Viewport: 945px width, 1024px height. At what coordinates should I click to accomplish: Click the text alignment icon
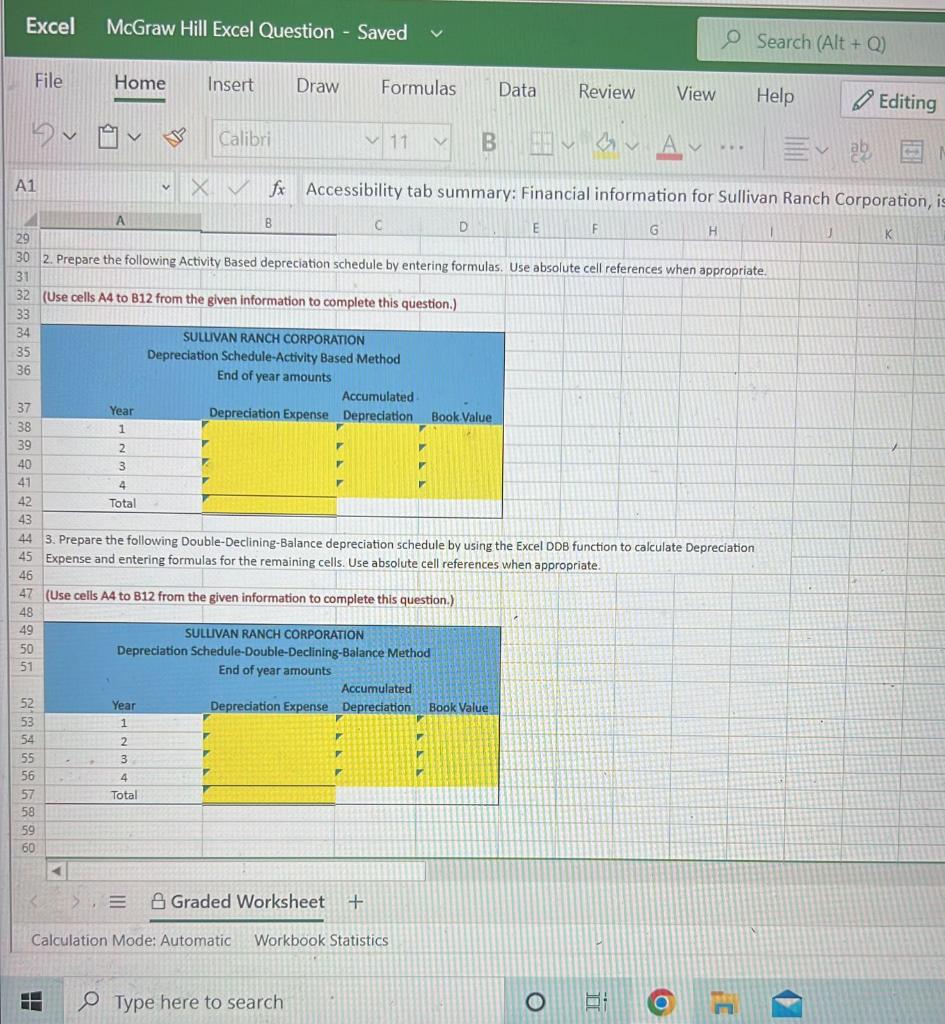coord(795,149)
